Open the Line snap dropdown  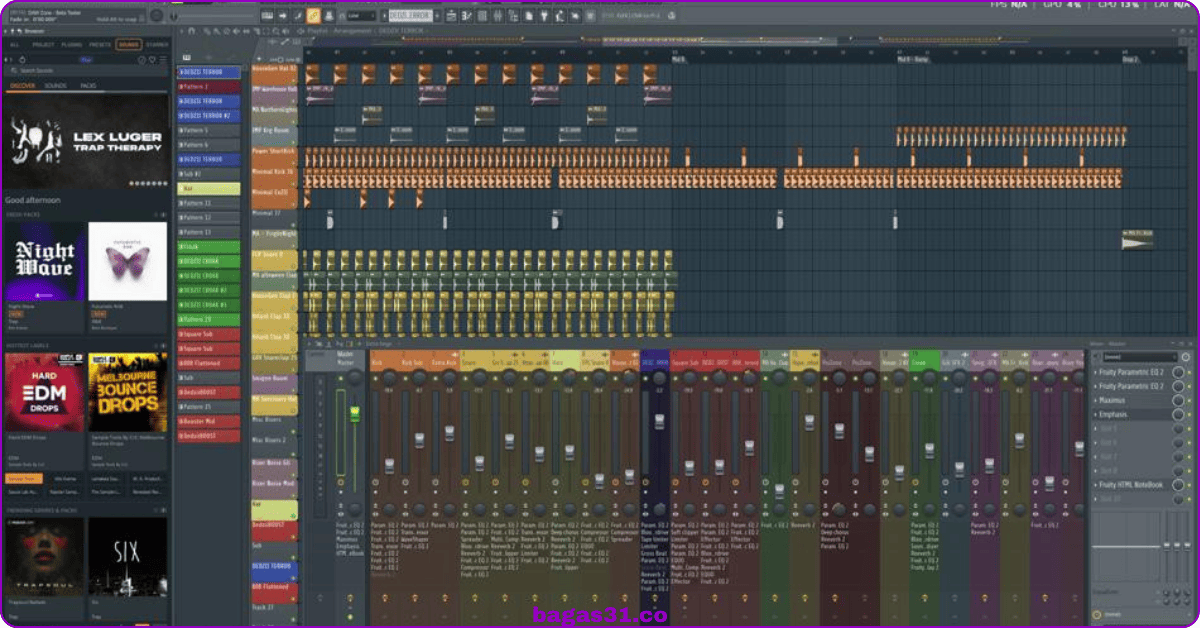tap(362, 16)
